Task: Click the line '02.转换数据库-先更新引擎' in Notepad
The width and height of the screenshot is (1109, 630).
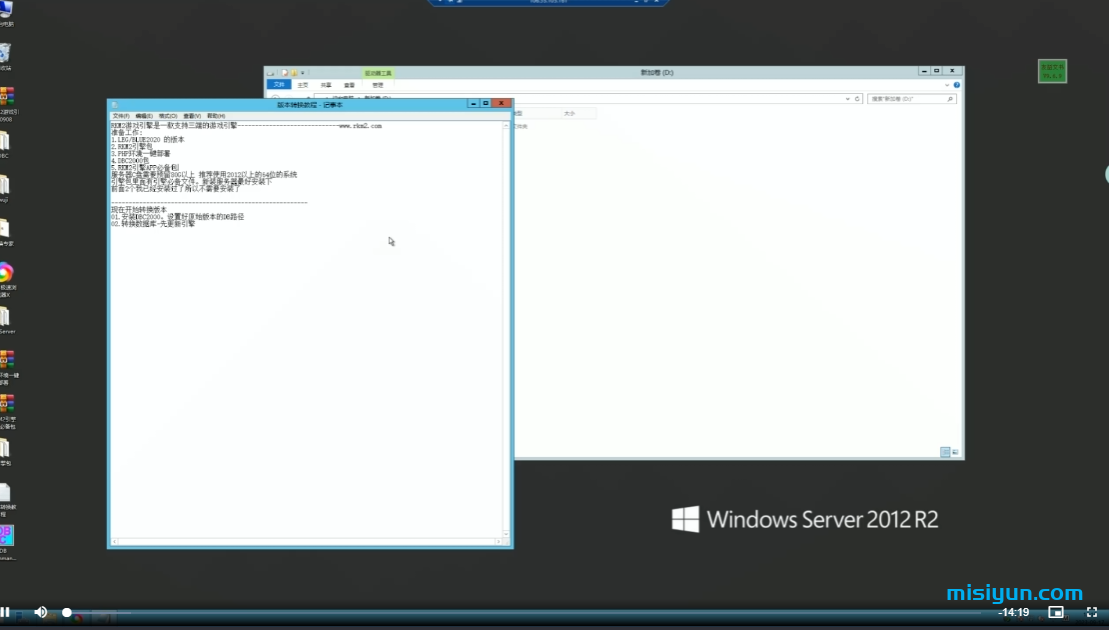Action: (153, 223)
